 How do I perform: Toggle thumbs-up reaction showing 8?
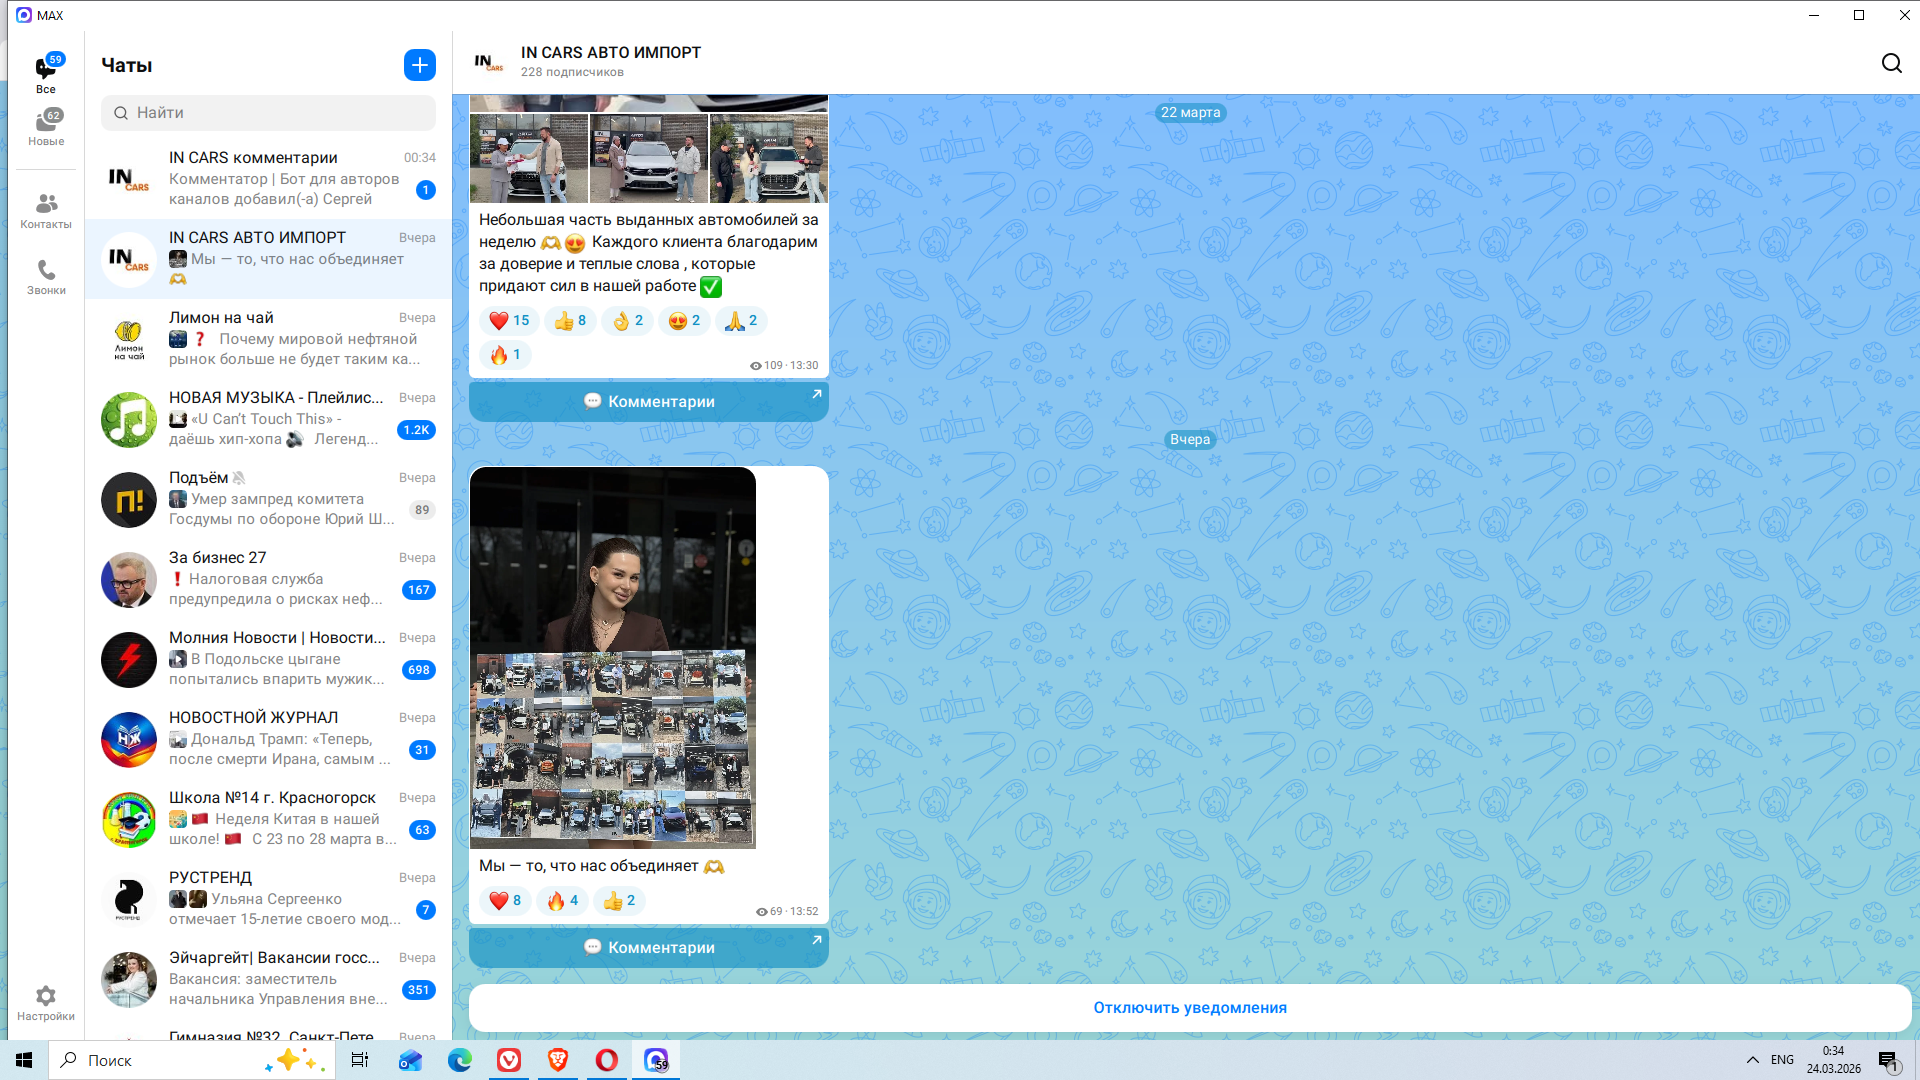pos(570,321)
